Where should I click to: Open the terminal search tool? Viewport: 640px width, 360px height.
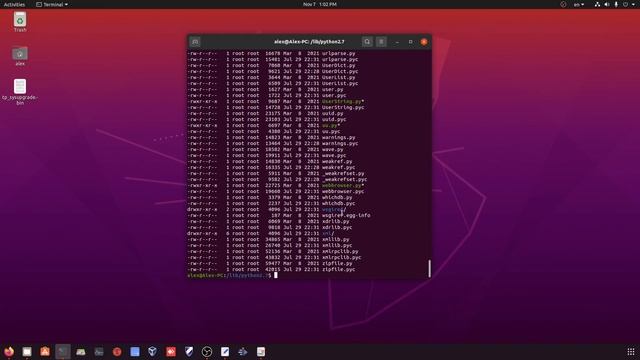pyautogui.click(x=367, y=42)
